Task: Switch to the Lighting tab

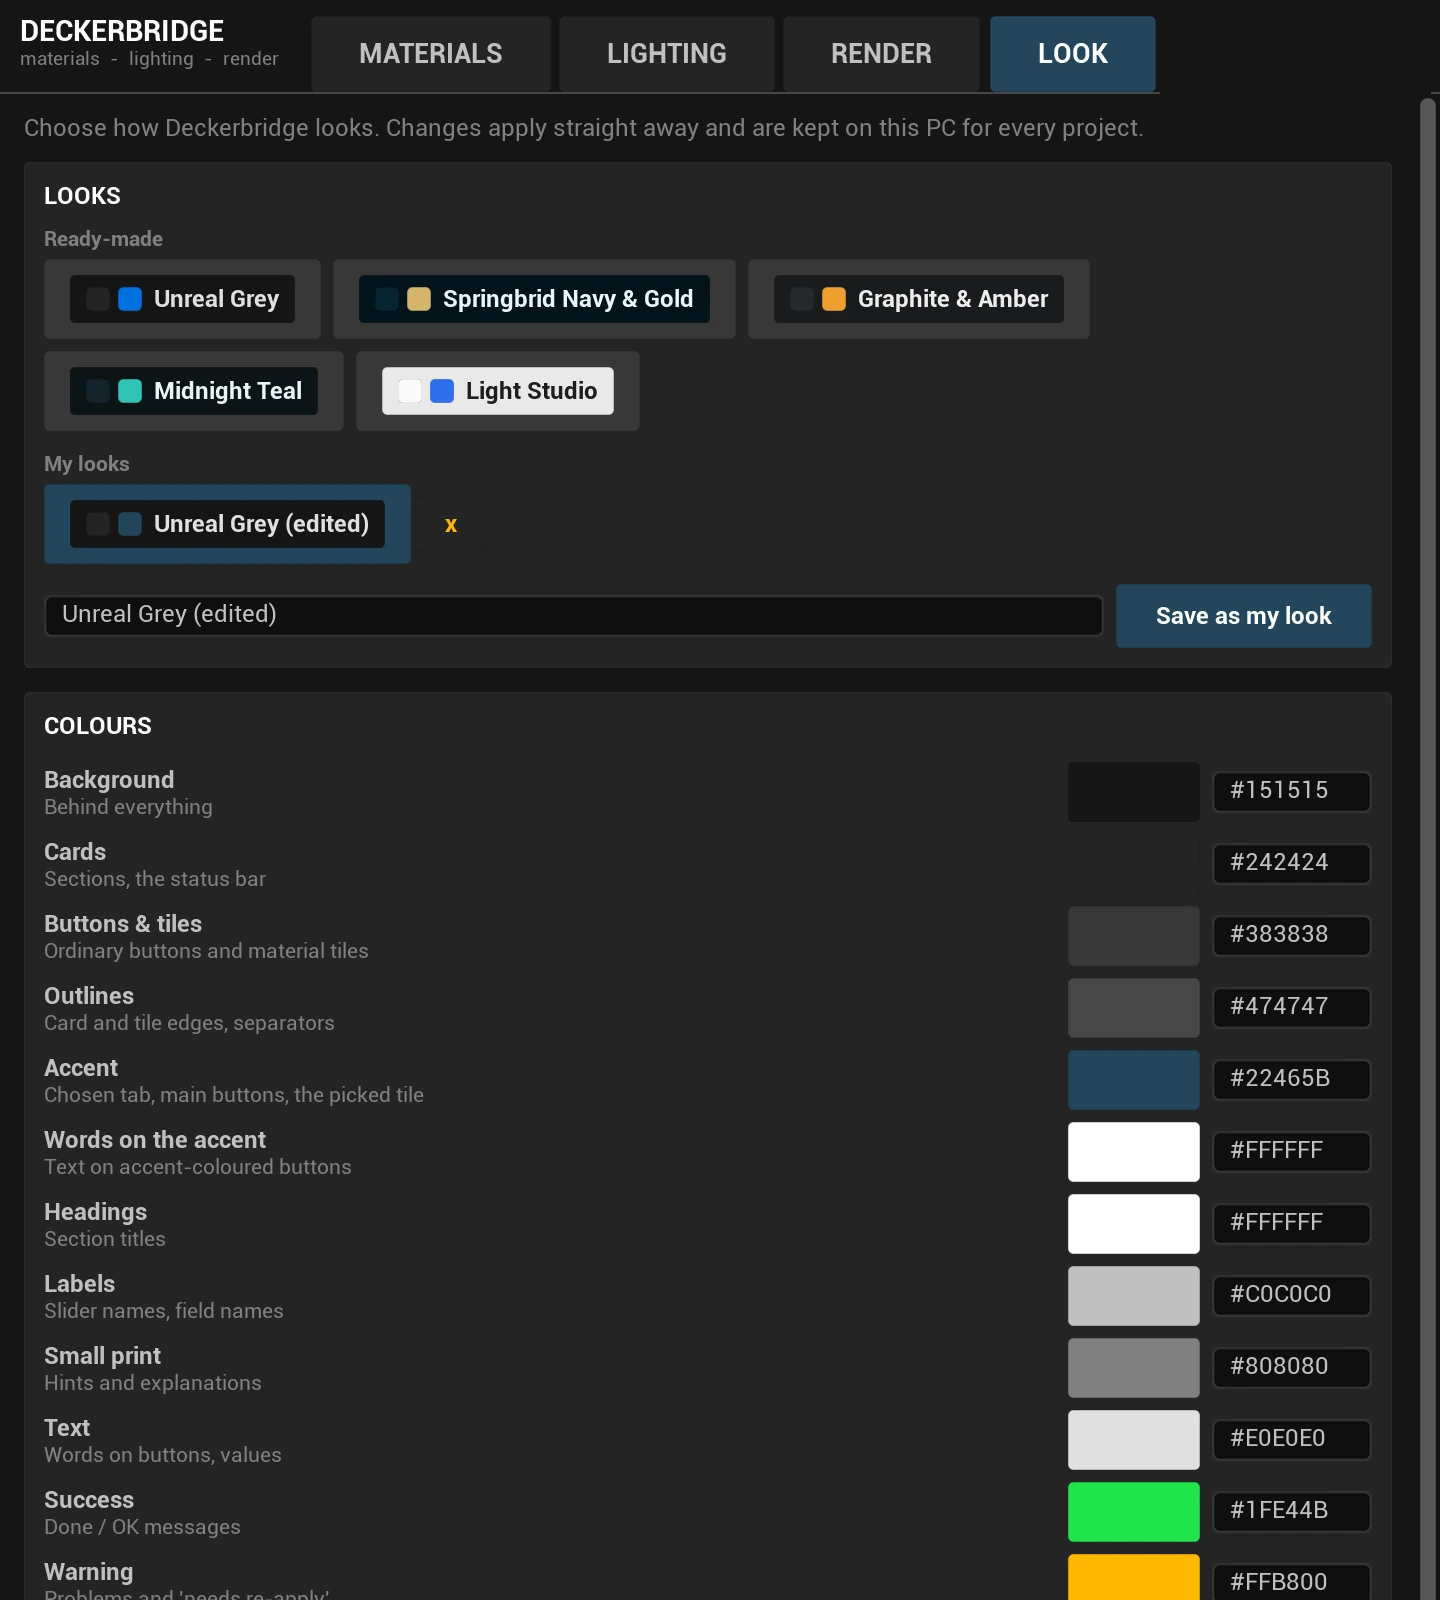Action: click(667, 54)
